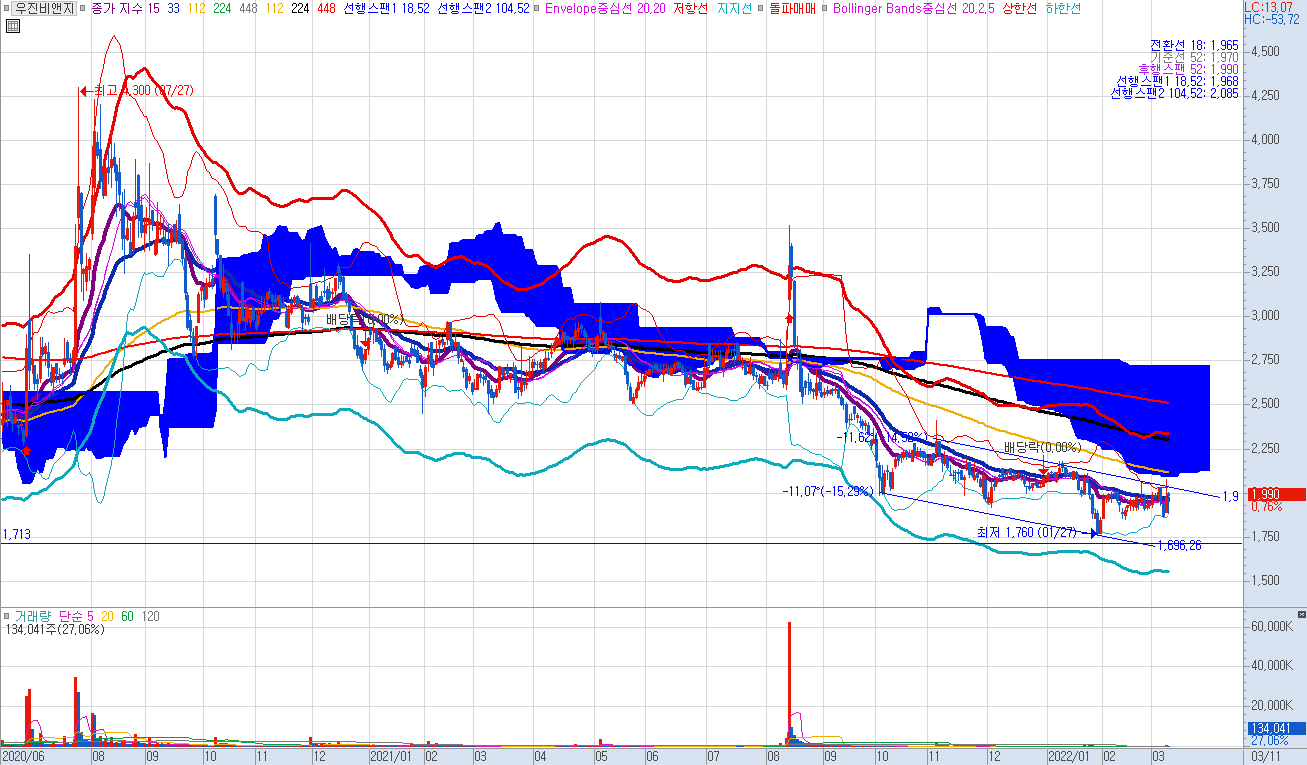
Task: Select the 상한선 legend label
Action: pyautogui.click(x=1021, y=8)
